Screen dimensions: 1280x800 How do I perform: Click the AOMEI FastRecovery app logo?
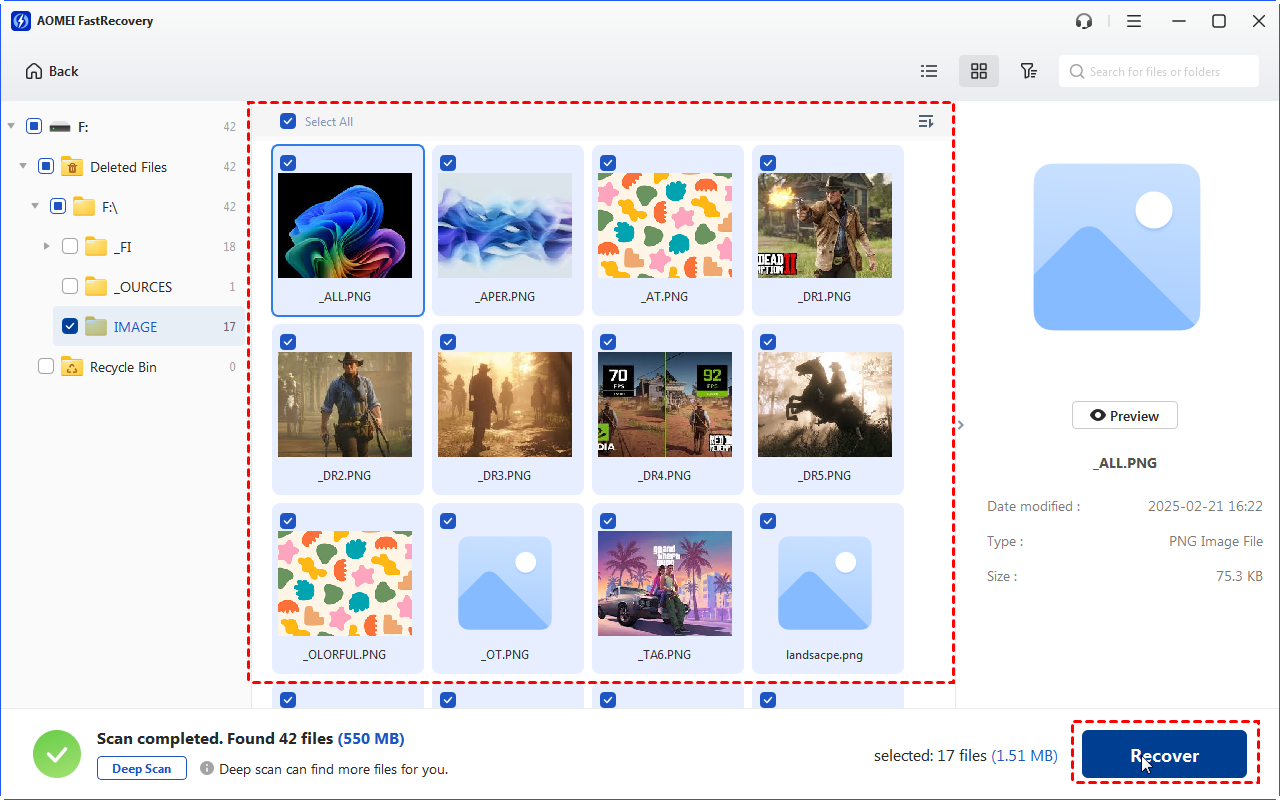(x=21, y=21)
